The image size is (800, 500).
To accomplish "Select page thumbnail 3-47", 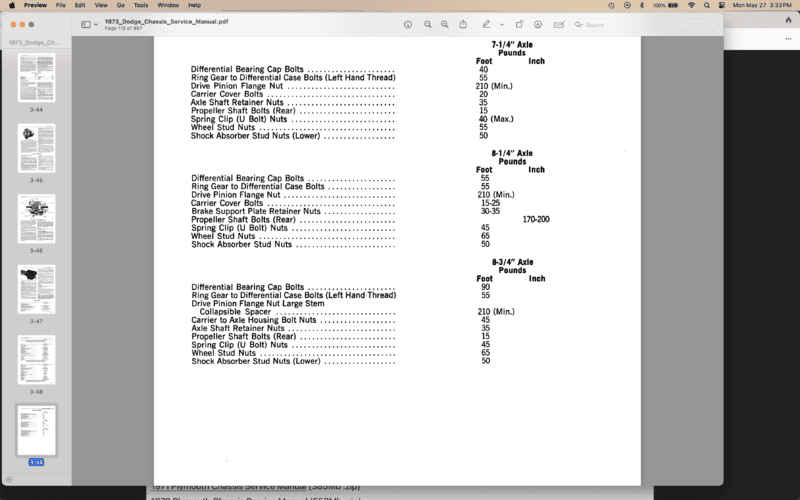I will click(36, 289).
